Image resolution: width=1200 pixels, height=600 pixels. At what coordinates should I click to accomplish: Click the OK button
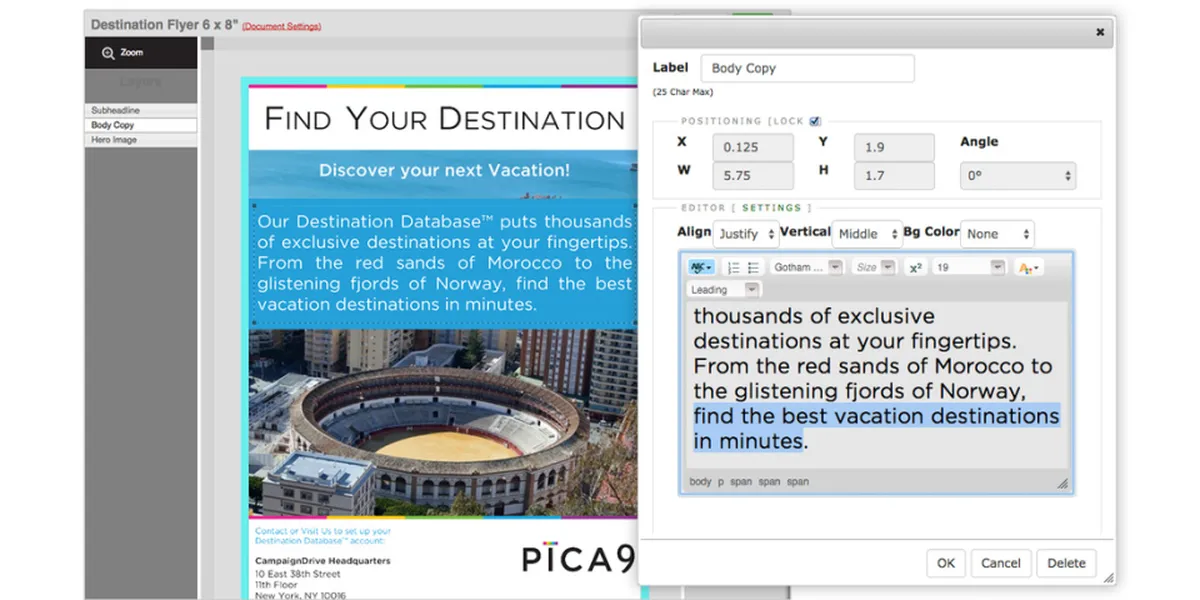[x=946, y=563]
